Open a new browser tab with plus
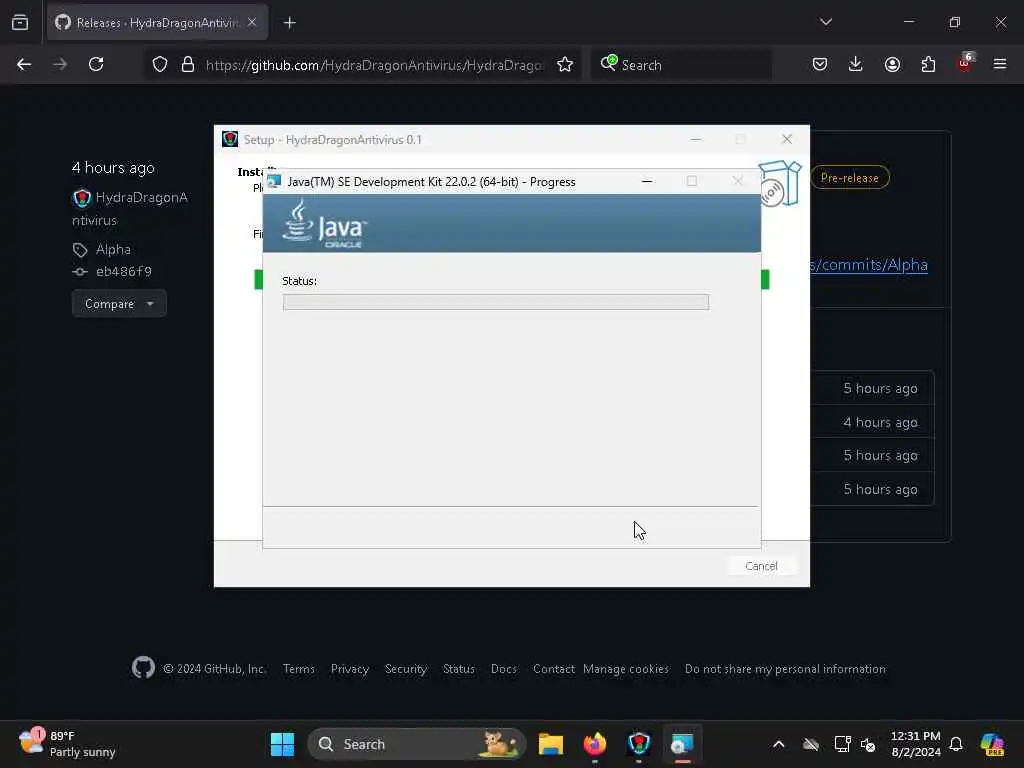The height and width of the screenshot is (768, 1024). pos(289,23)
